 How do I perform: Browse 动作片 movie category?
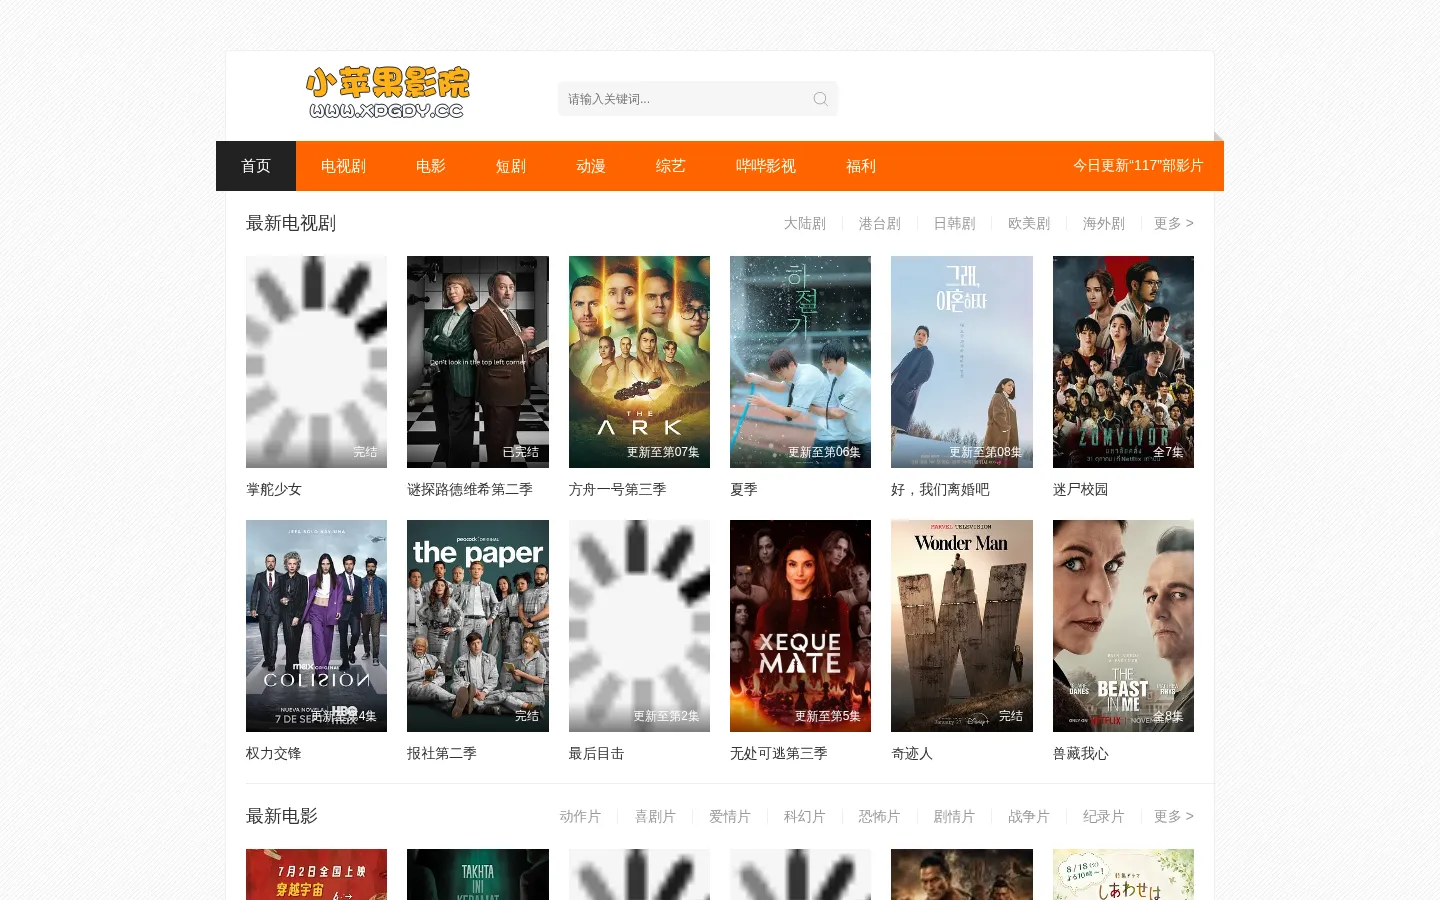click(x=581, y=816)
